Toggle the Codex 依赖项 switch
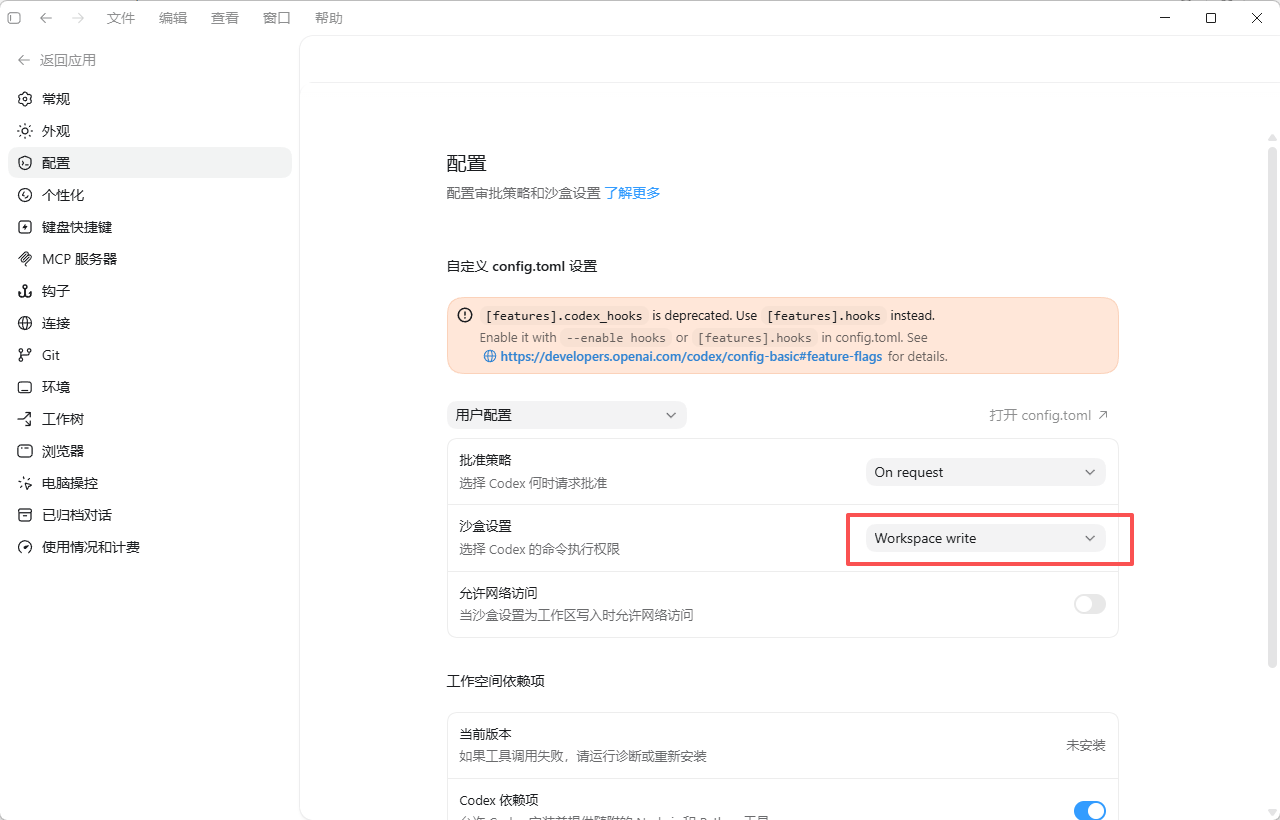The width and height of the screenshot is (1280, 820). (1089, 810)
